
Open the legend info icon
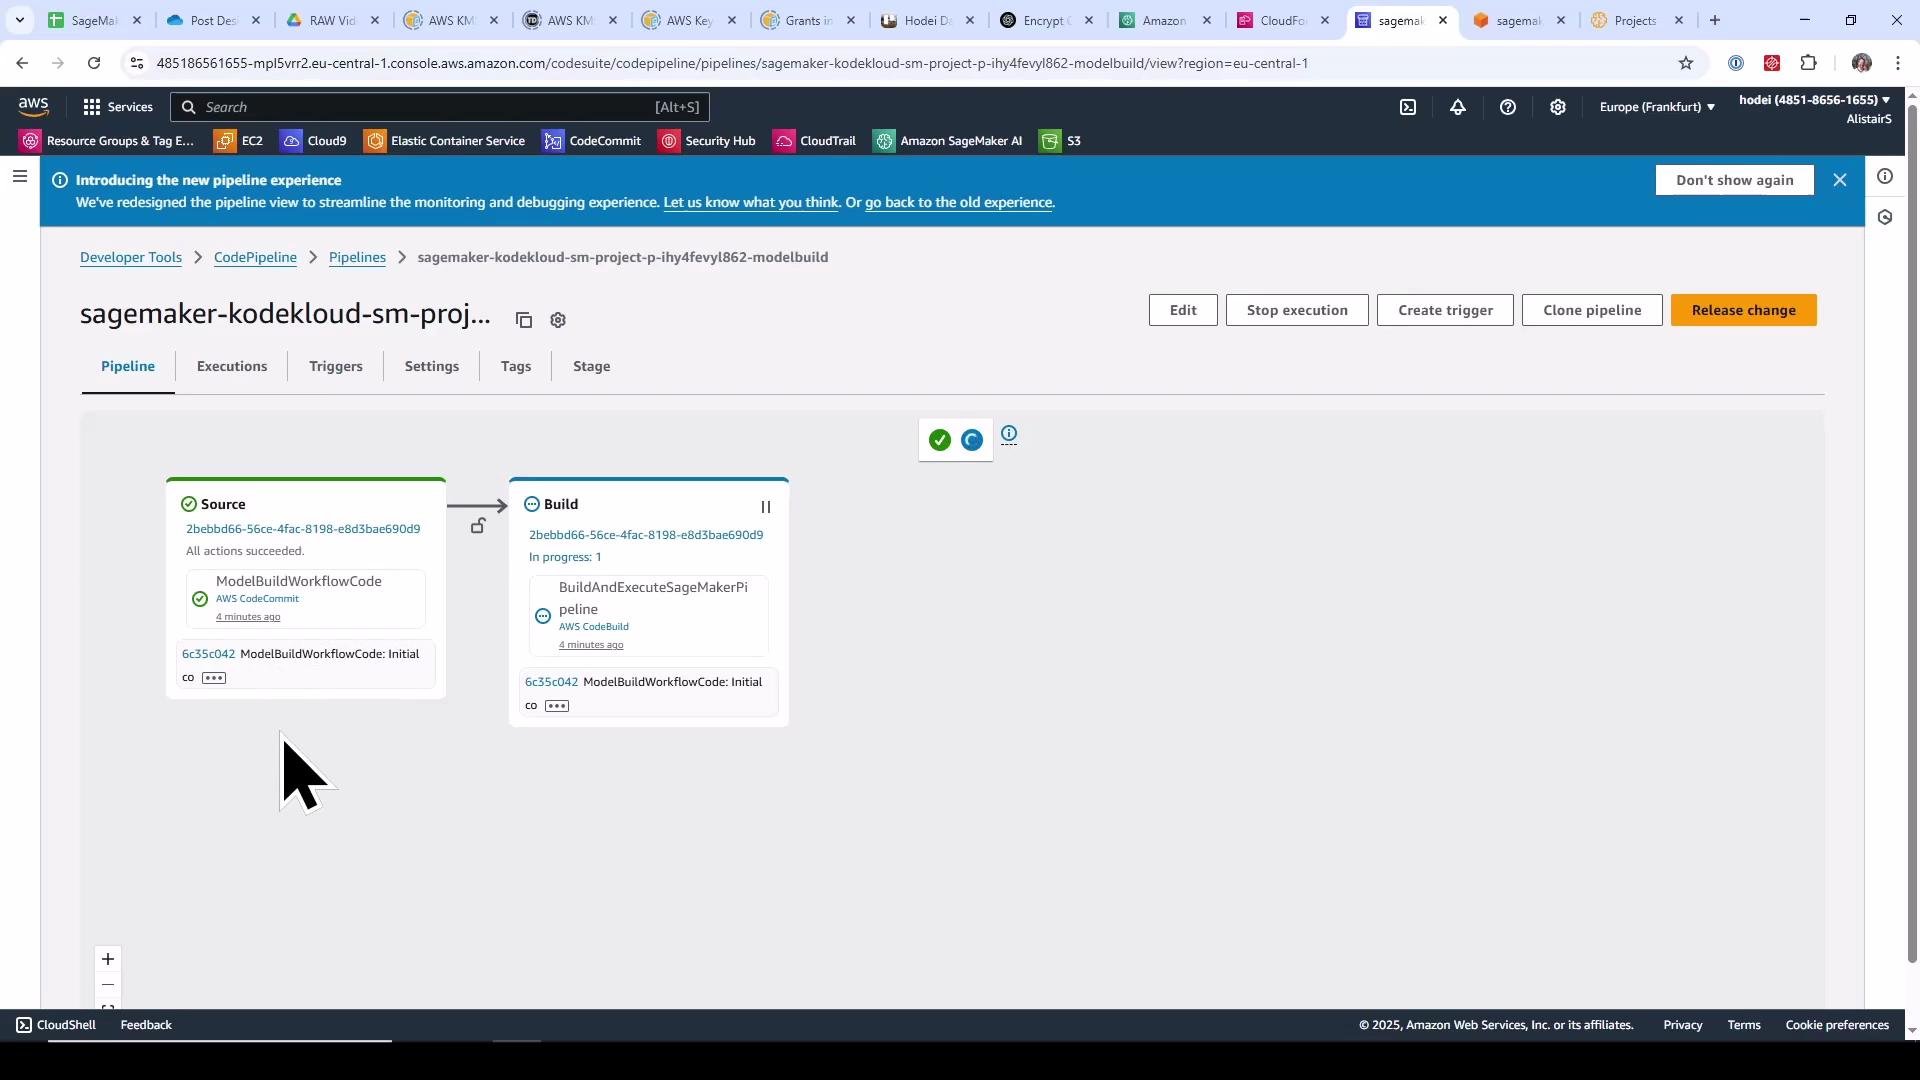click(x=1009, y=434)
